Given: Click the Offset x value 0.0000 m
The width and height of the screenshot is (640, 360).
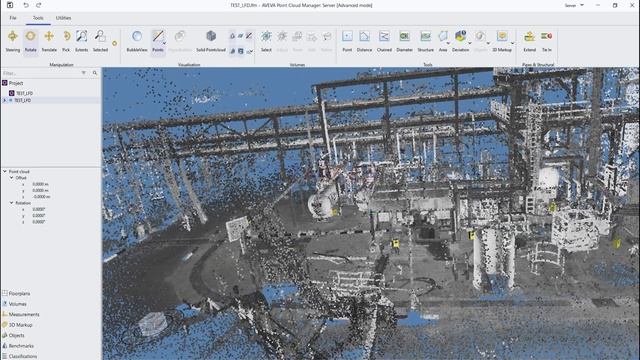Looking at the screenshot, I should (x=40, y=184).
